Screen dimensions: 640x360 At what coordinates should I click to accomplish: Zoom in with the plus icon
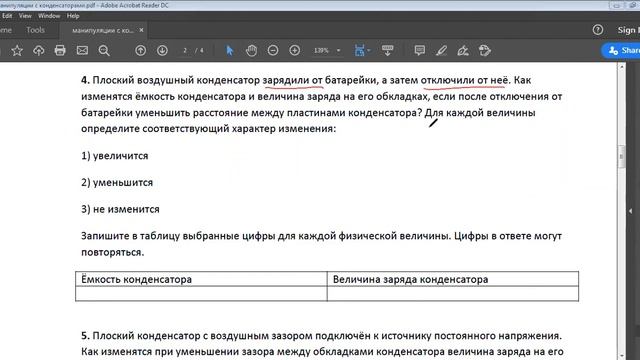[x=295, y=51]
